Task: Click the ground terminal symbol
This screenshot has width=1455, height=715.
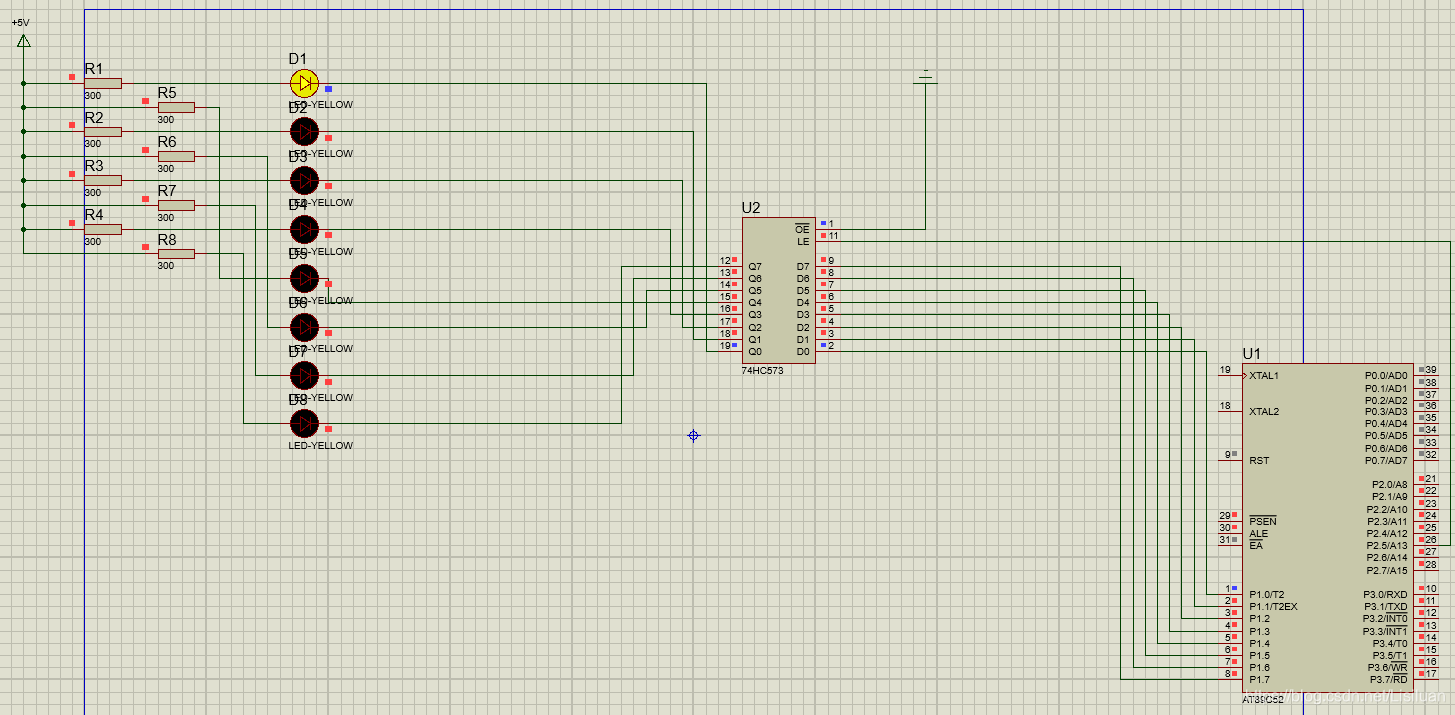Action: 925,77
